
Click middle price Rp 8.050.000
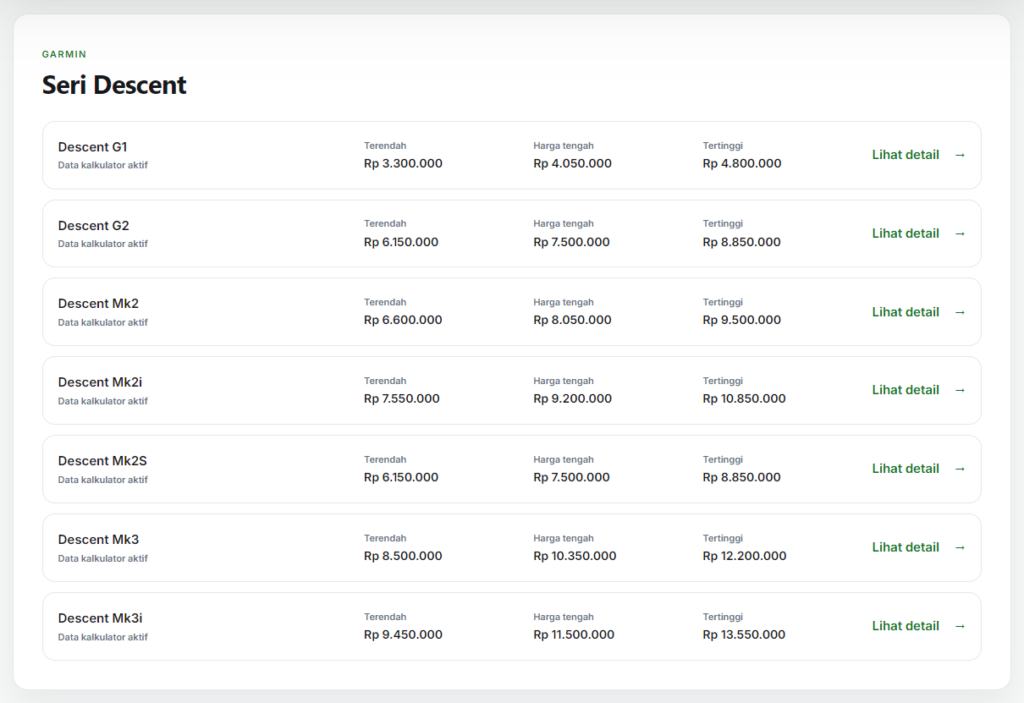572,320
